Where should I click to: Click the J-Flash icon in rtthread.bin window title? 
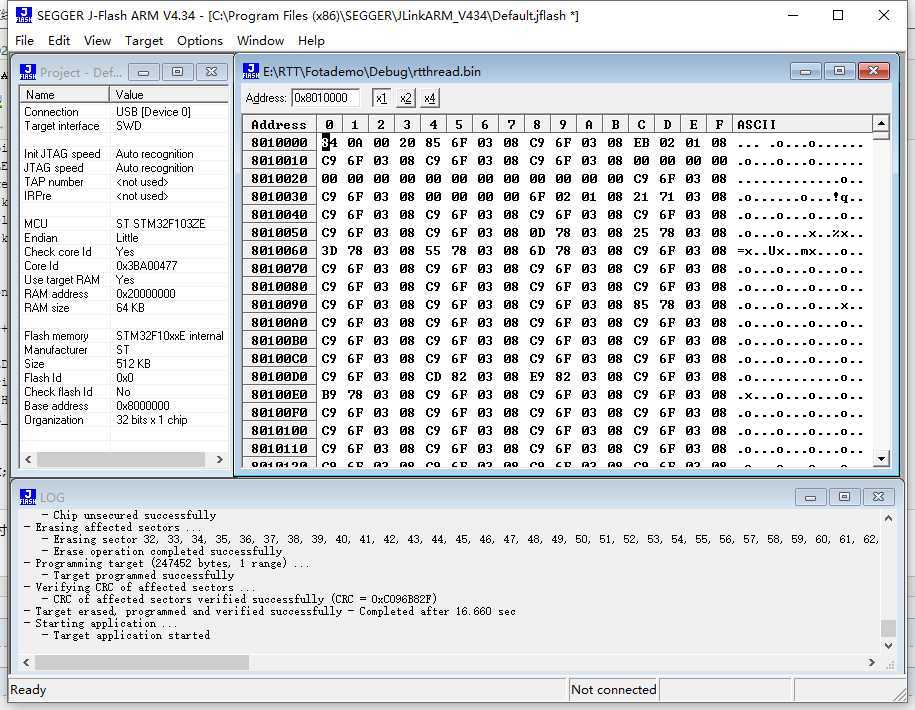[251, 71]
